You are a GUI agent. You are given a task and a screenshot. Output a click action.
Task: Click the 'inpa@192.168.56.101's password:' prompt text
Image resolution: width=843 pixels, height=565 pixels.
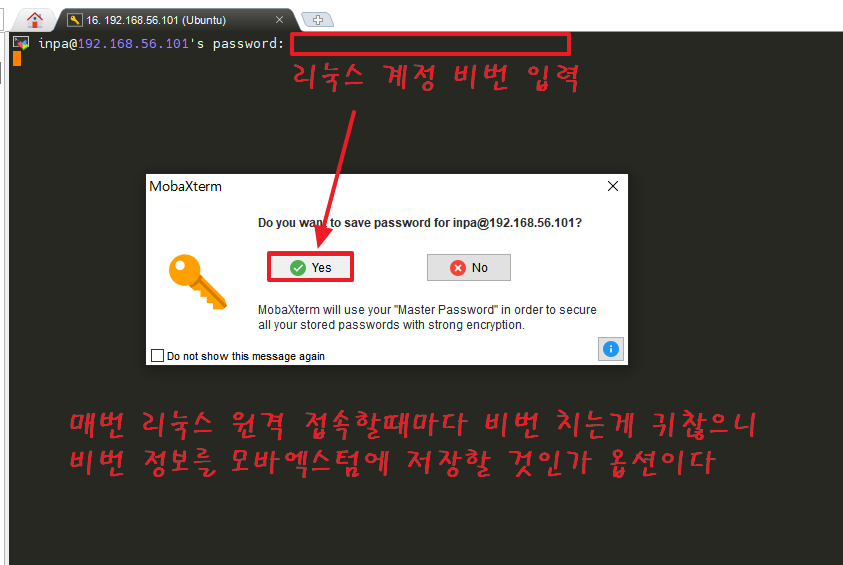point(161,44)
